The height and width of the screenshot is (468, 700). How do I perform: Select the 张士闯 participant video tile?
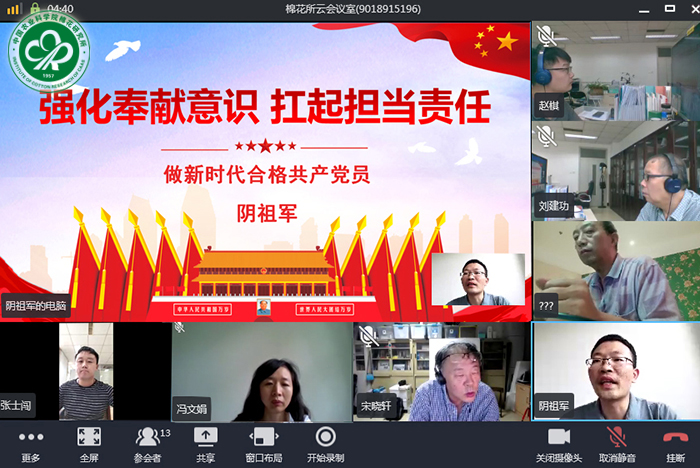pyautogui.click(x=85, y=371)
